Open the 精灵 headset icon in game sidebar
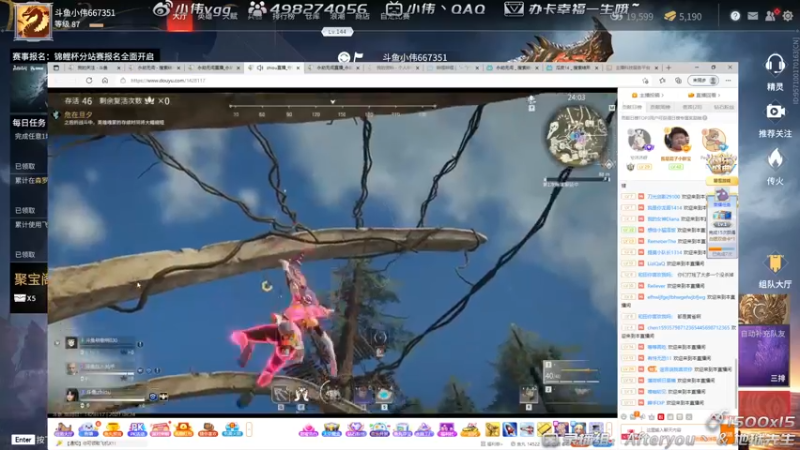800x450 pixels. point(774,65)
